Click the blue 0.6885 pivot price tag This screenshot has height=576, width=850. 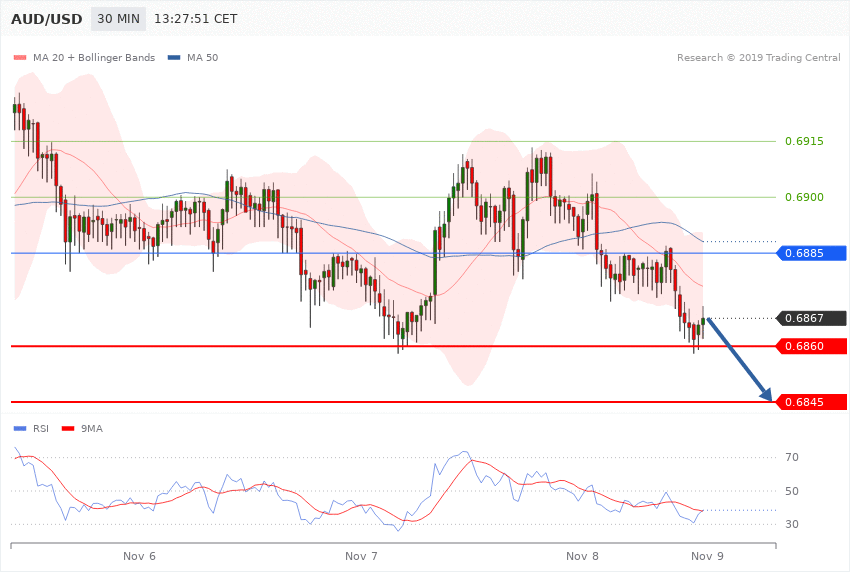(x=812, y=253)
